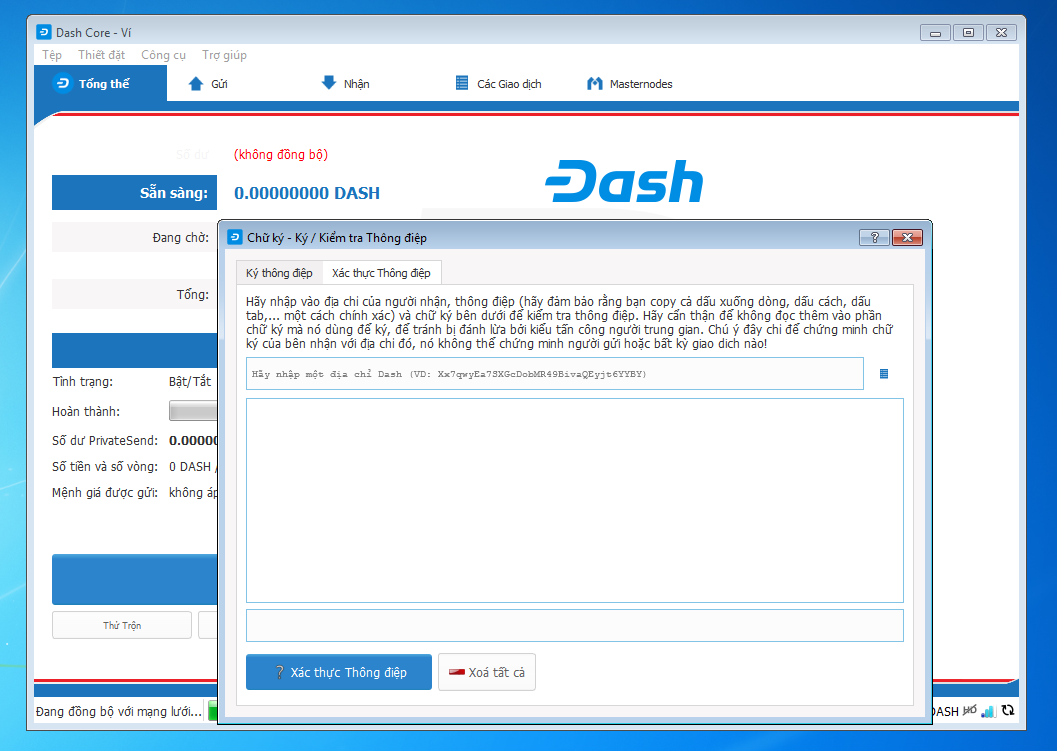Click the large message text area
Screen dimensions: 1057x751
pos(574,500)
